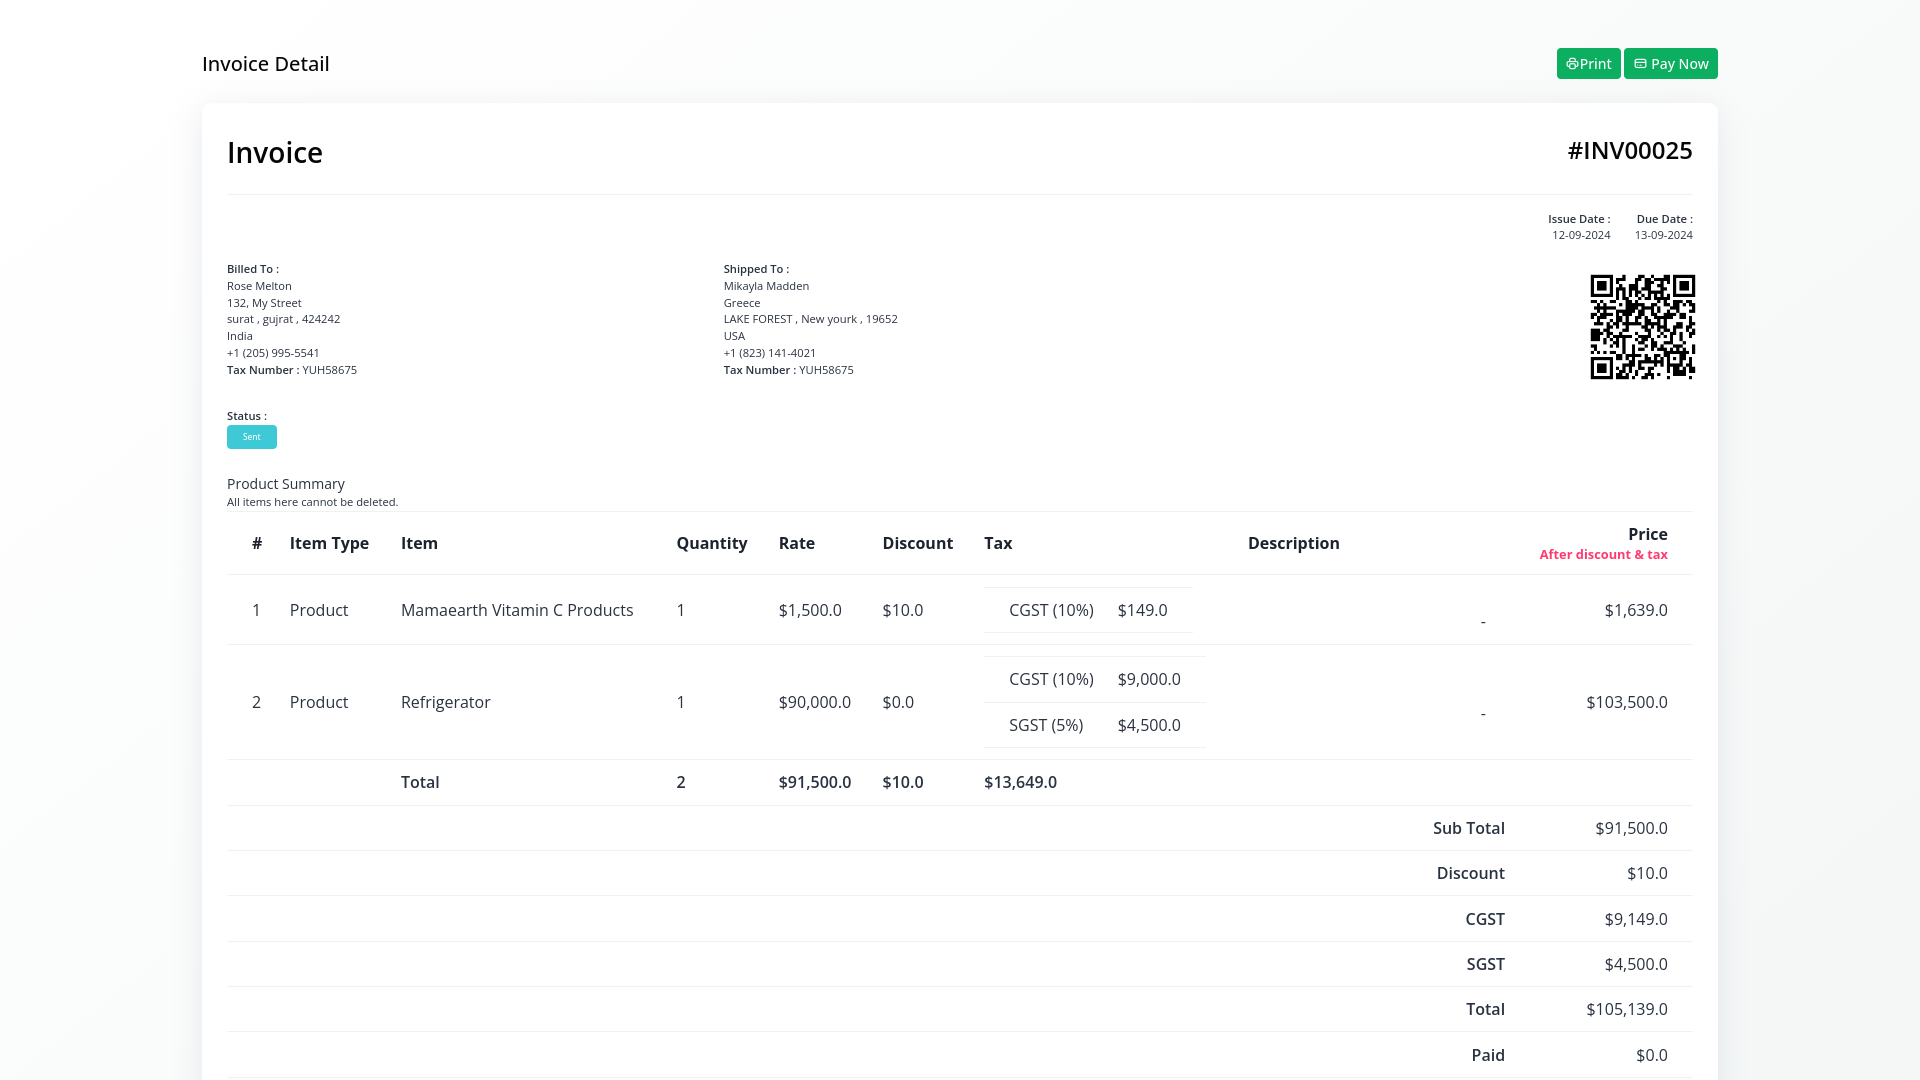
Task: Click the invoice QR code image
Action: pos(1642,327)
